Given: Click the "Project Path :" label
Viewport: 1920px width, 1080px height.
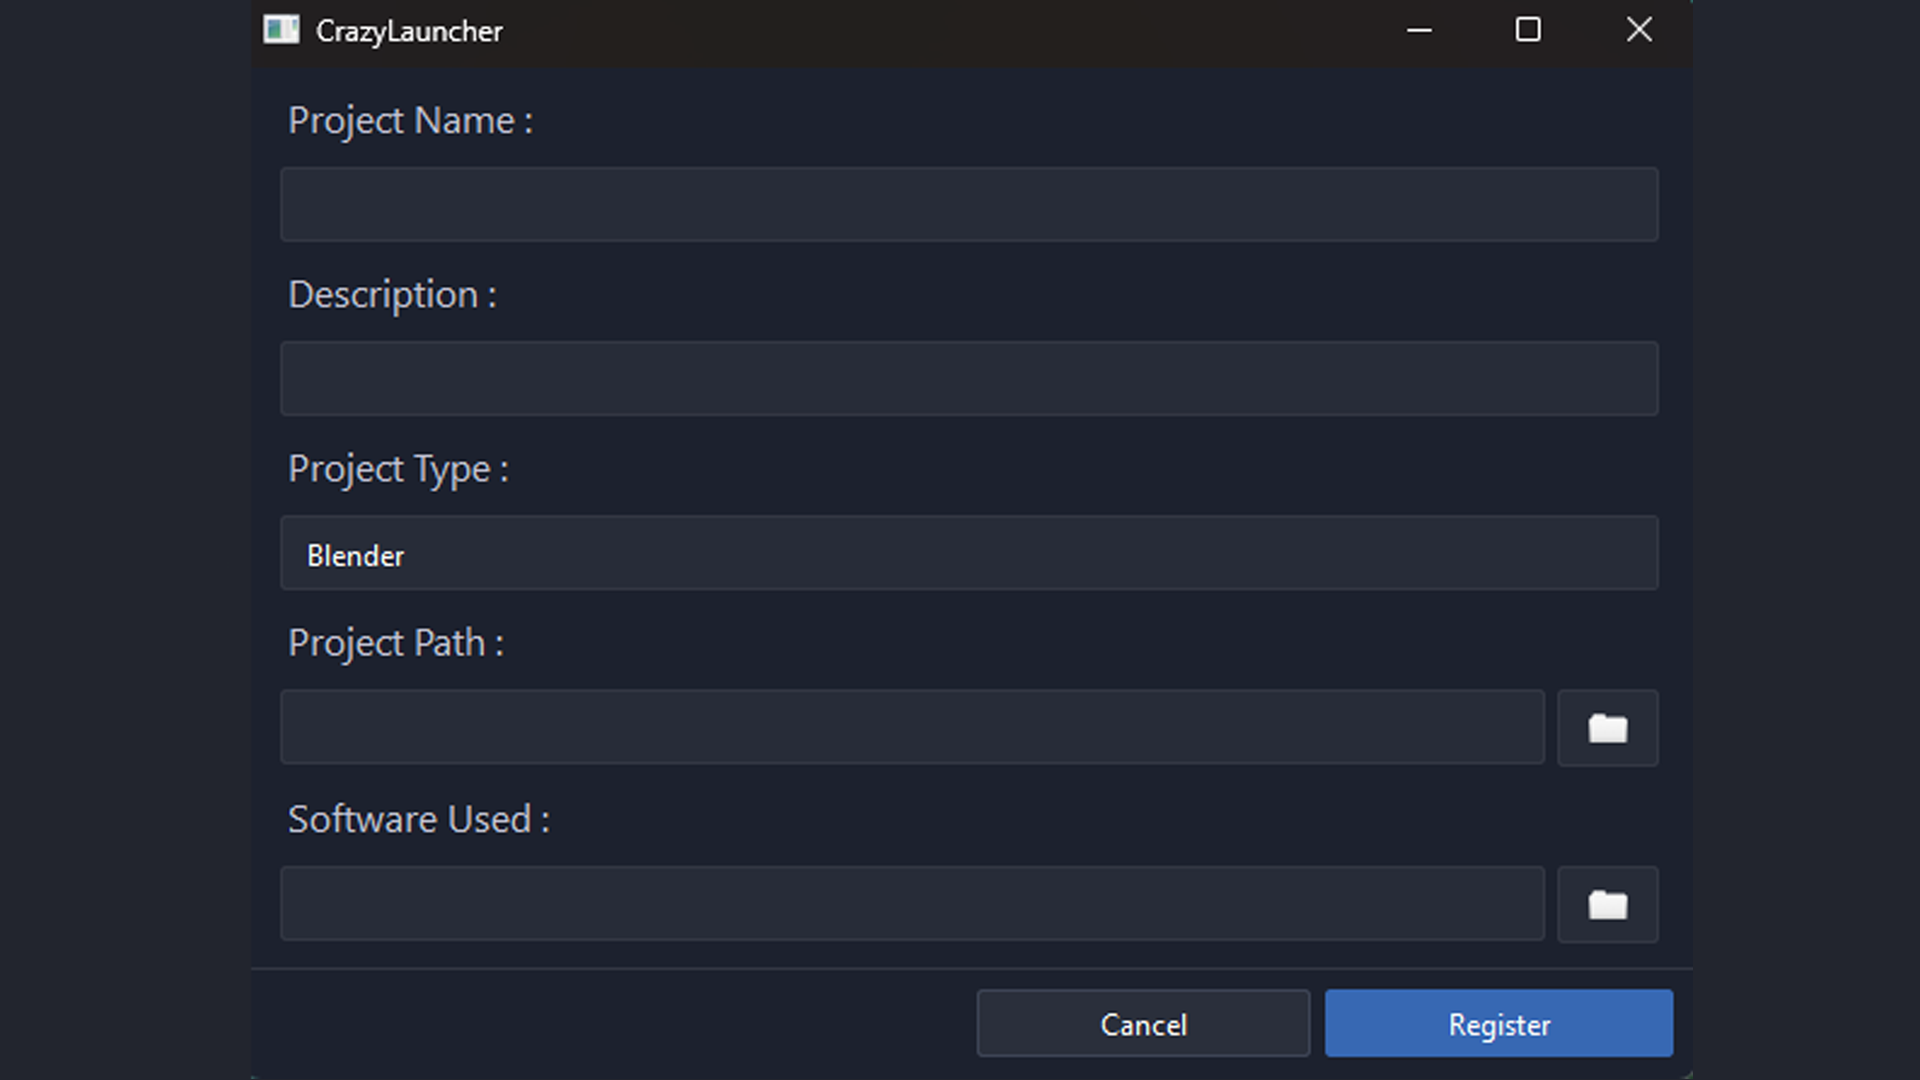Looking at the screenshot, I should click(396, 643).
